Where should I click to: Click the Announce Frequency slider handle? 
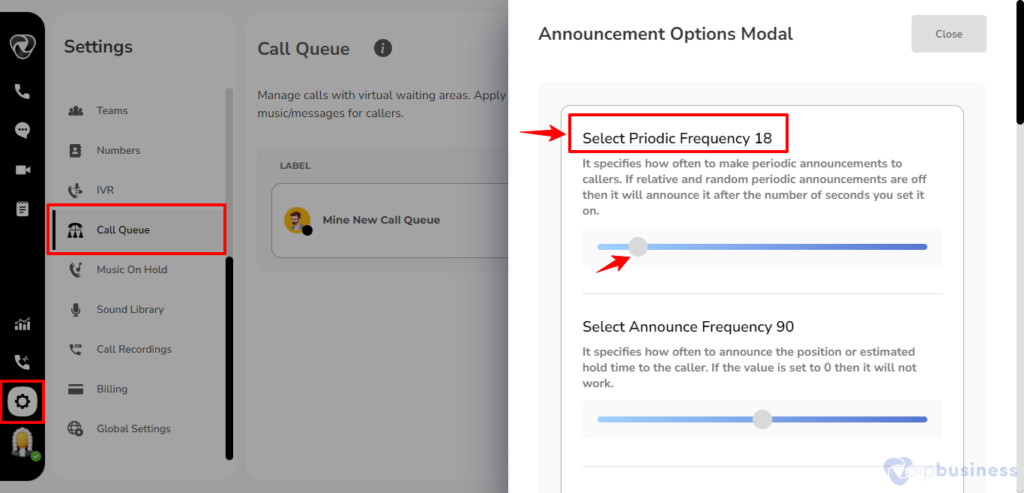click(761, 419)
